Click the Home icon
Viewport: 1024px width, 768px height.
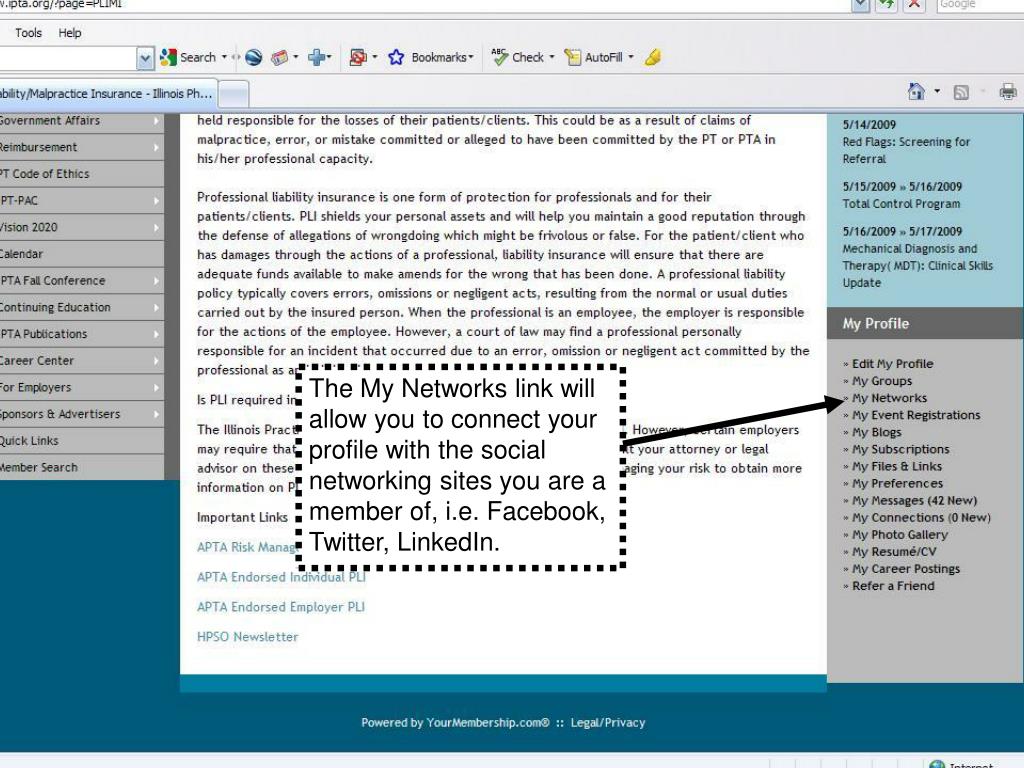tap(916, 91)
